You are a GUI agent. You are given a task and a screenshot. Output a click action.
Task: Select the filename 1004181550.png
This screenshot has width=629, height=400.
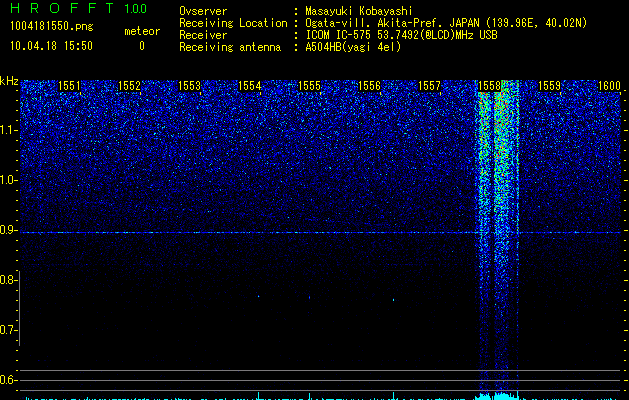52,27
